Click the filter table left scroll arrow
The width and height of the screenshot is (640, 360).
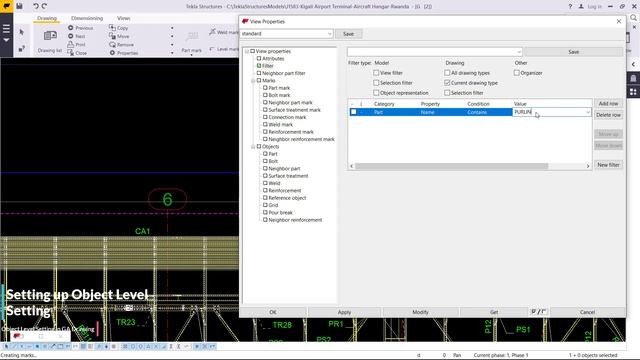pyautogui.click(x=351, y=166)
